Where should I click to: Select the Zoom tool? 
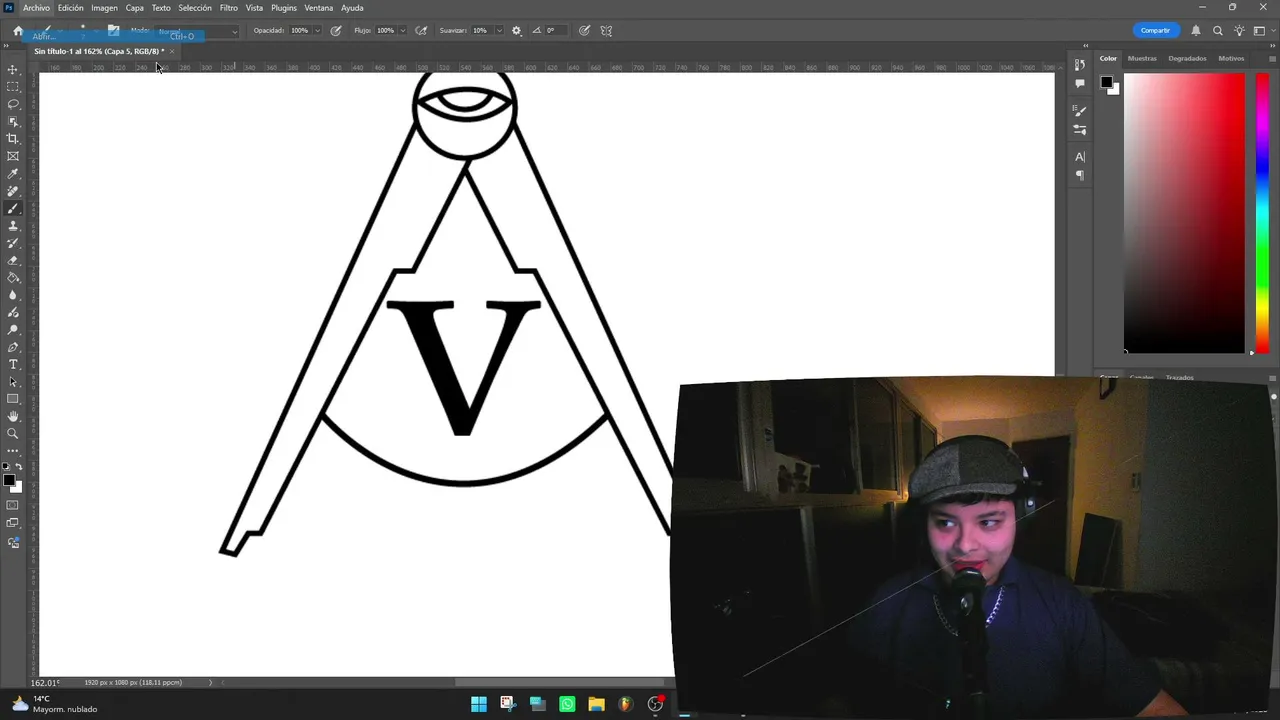pyautogui.click(x=13, y=433)
